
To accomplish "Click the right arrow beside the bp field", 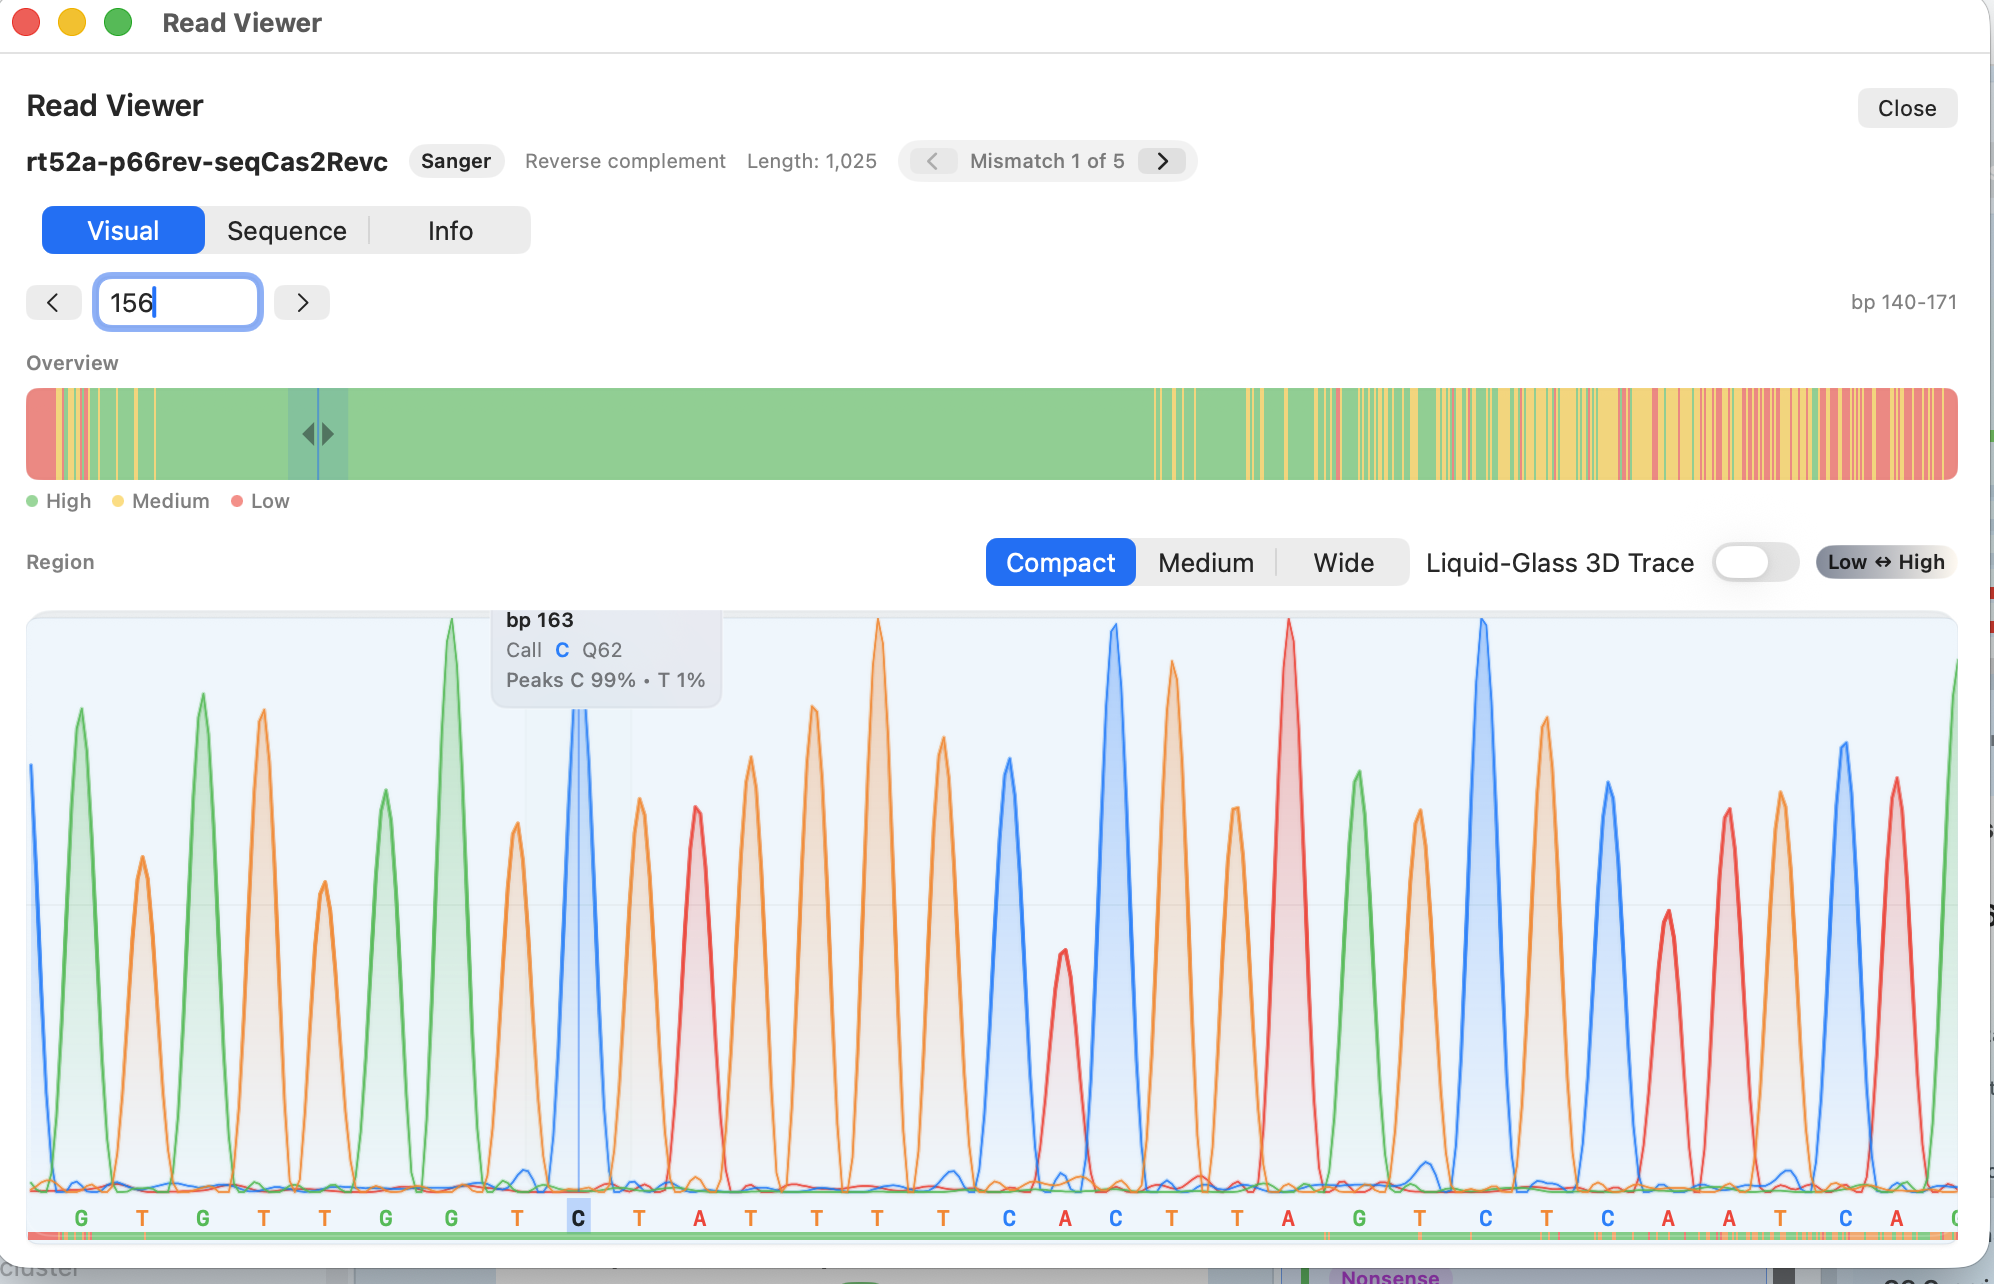I will [x=301, y=302].
